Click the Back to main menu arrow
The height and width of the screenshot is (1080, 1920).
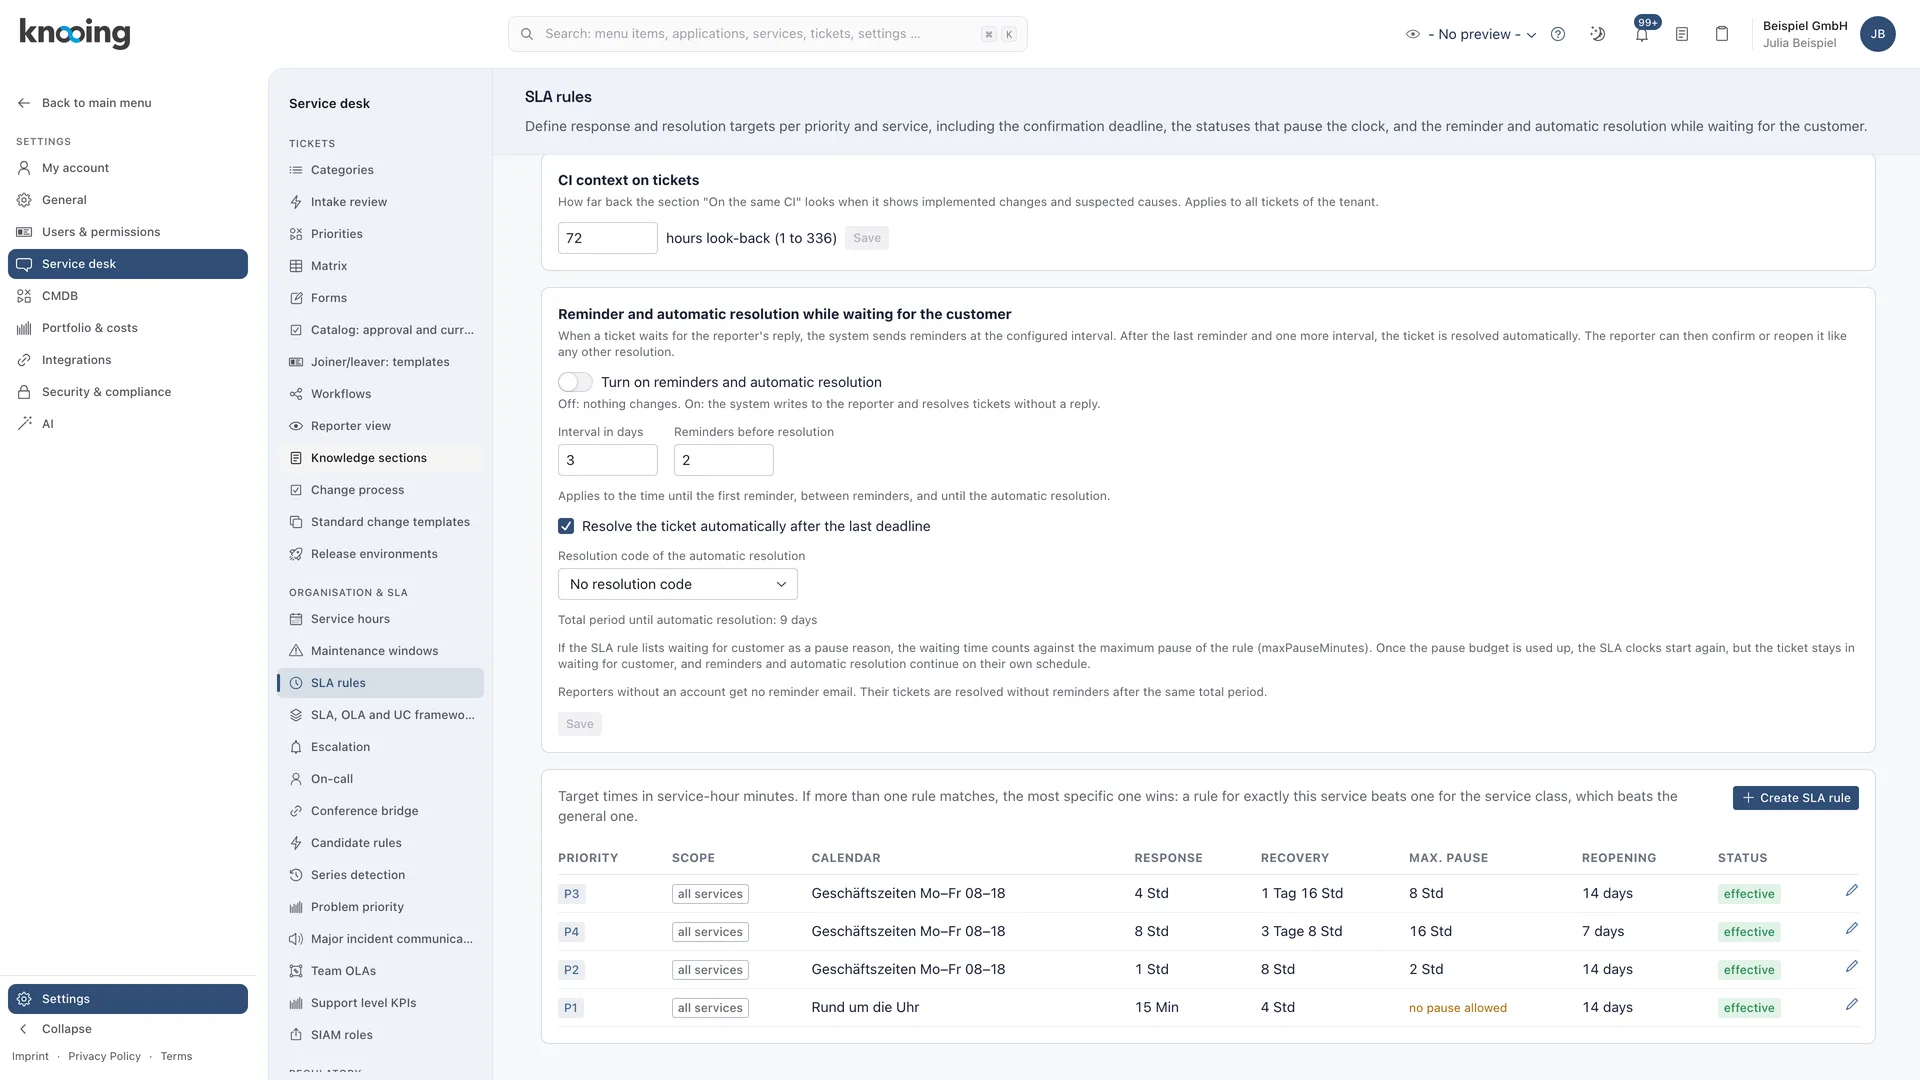tap(24, 103)
